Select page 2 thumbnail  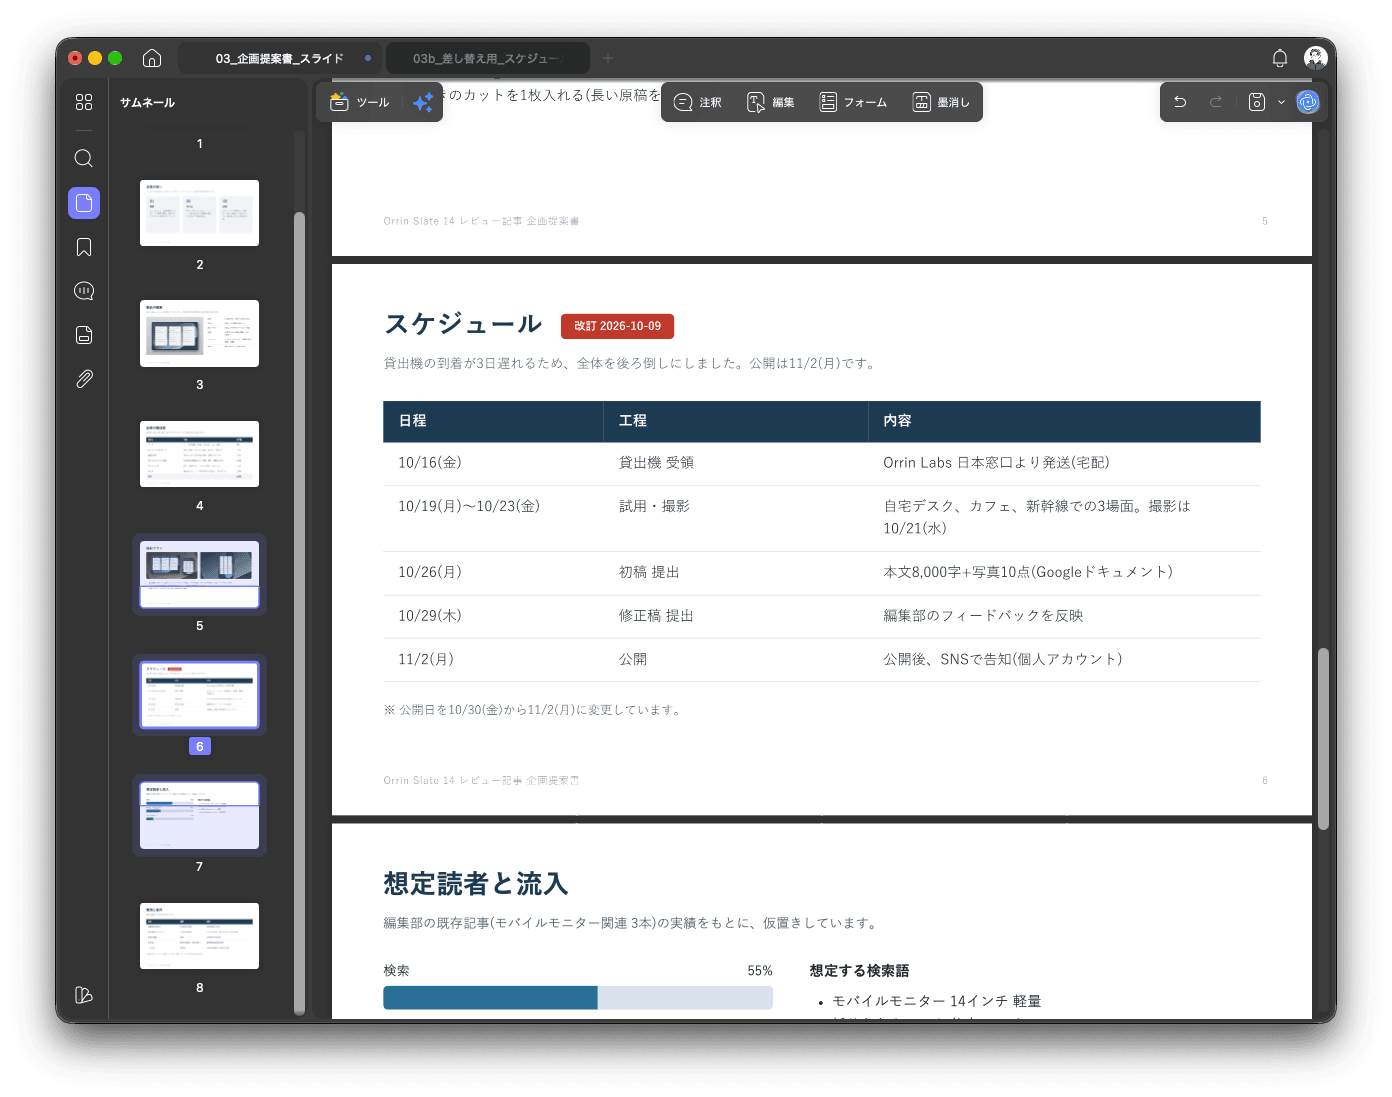199,213
